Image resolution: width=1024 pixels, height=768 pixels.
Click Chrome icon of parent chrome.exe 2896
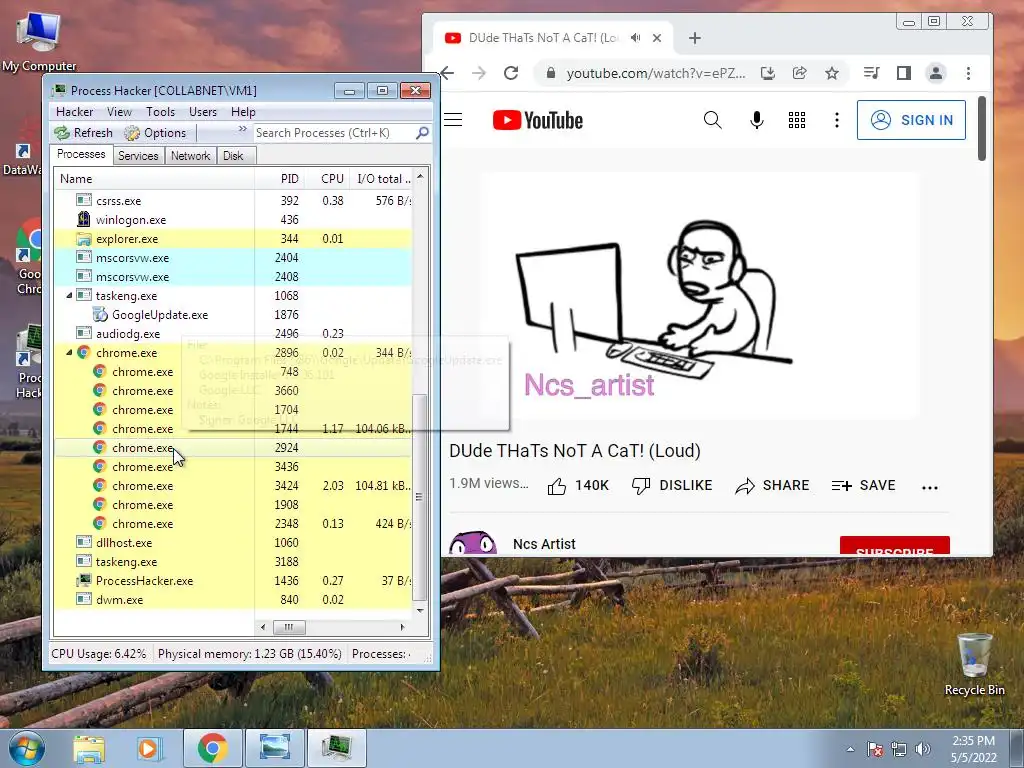(x=83, y=353)
